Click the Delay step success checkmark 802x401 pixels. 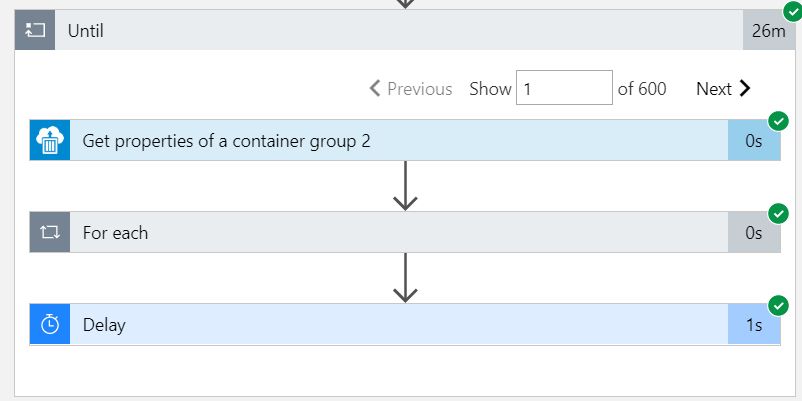click(778, 305)
